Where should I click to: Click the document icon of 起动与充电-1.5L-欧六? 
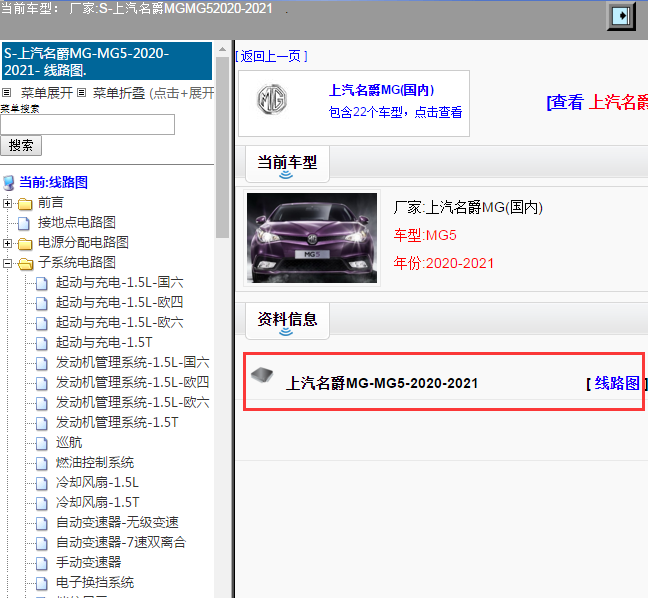pyautogui.click(x=41, y=323)
